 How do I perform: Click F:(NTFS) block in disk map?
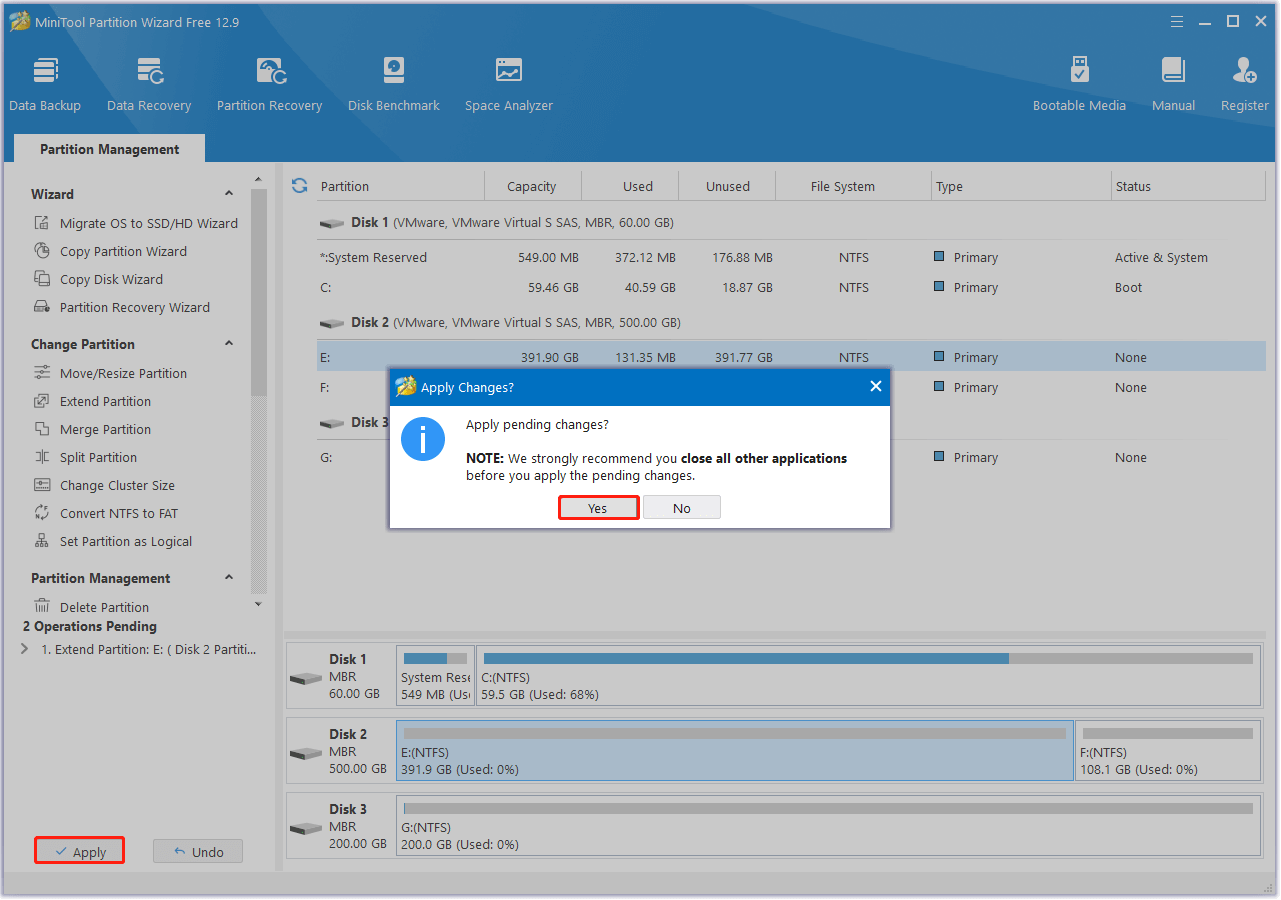(1168, 750)
